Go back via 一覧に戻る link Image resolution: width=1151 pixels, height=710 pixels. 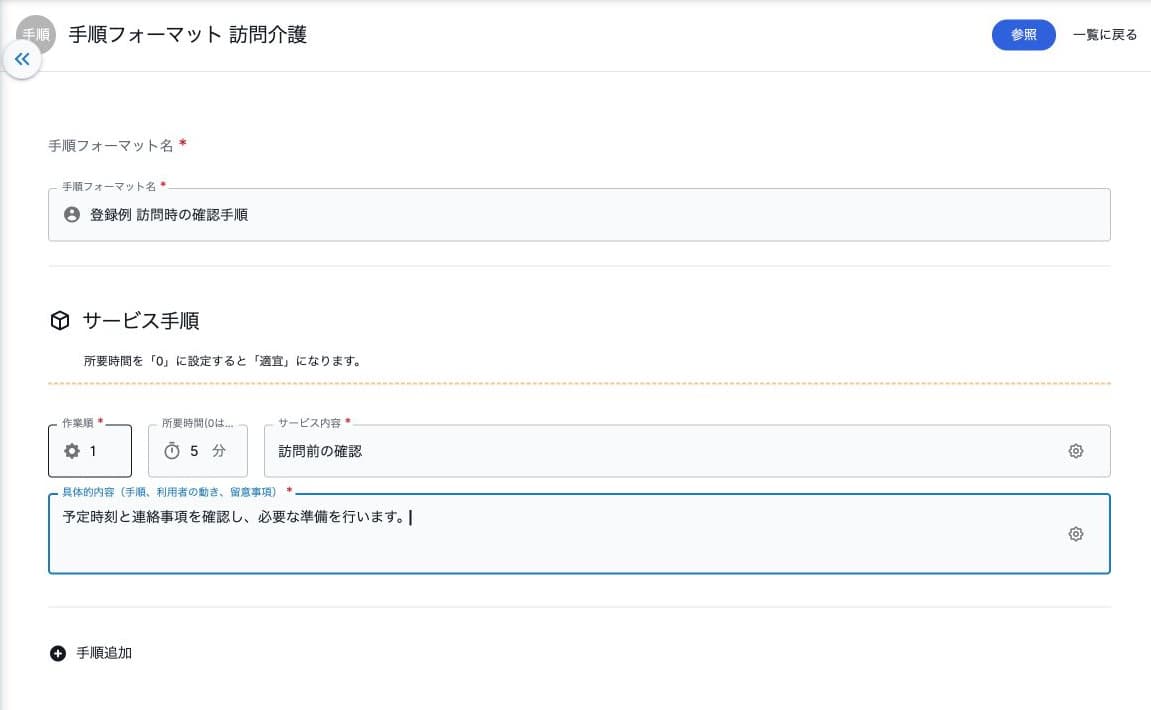[1105, 35]
